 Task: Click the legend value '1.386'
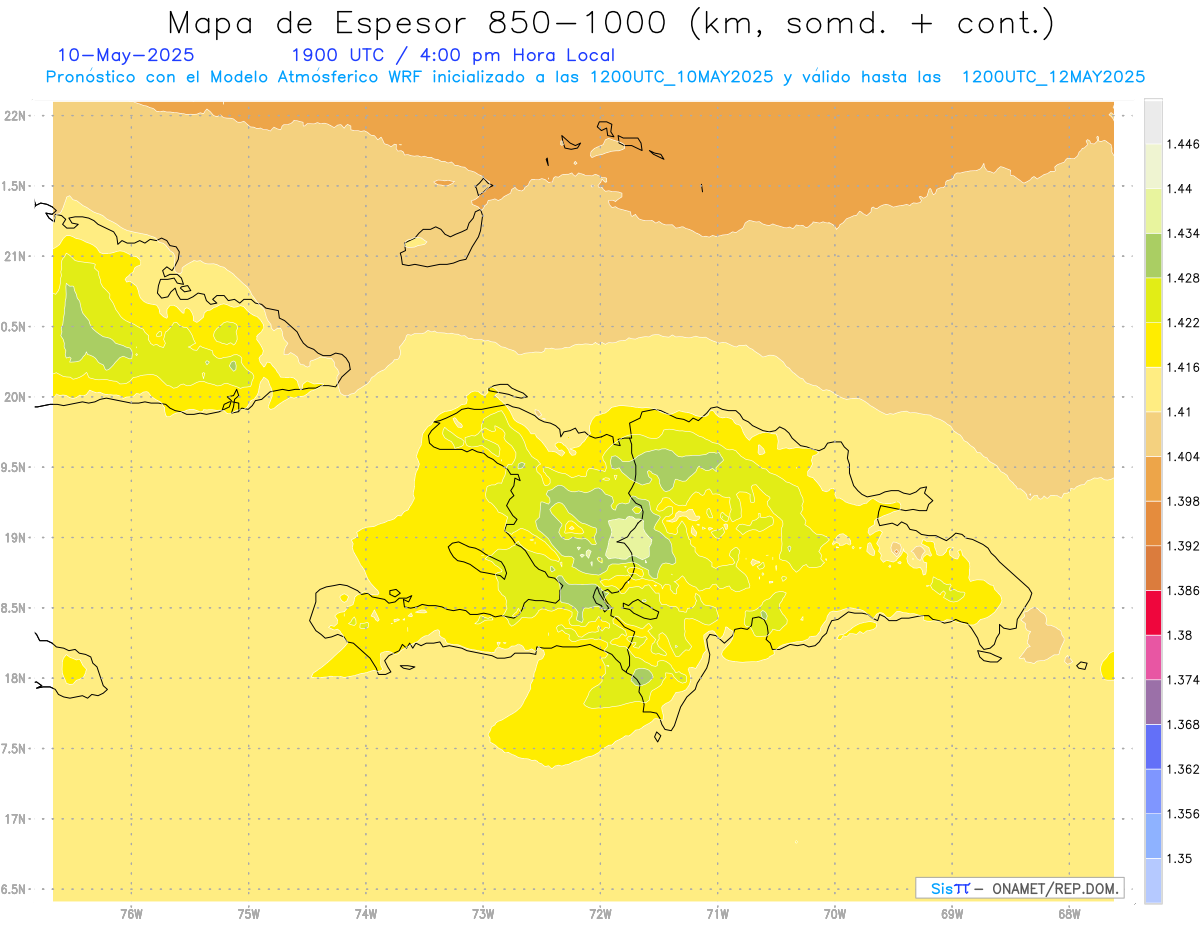(1185, 590)
